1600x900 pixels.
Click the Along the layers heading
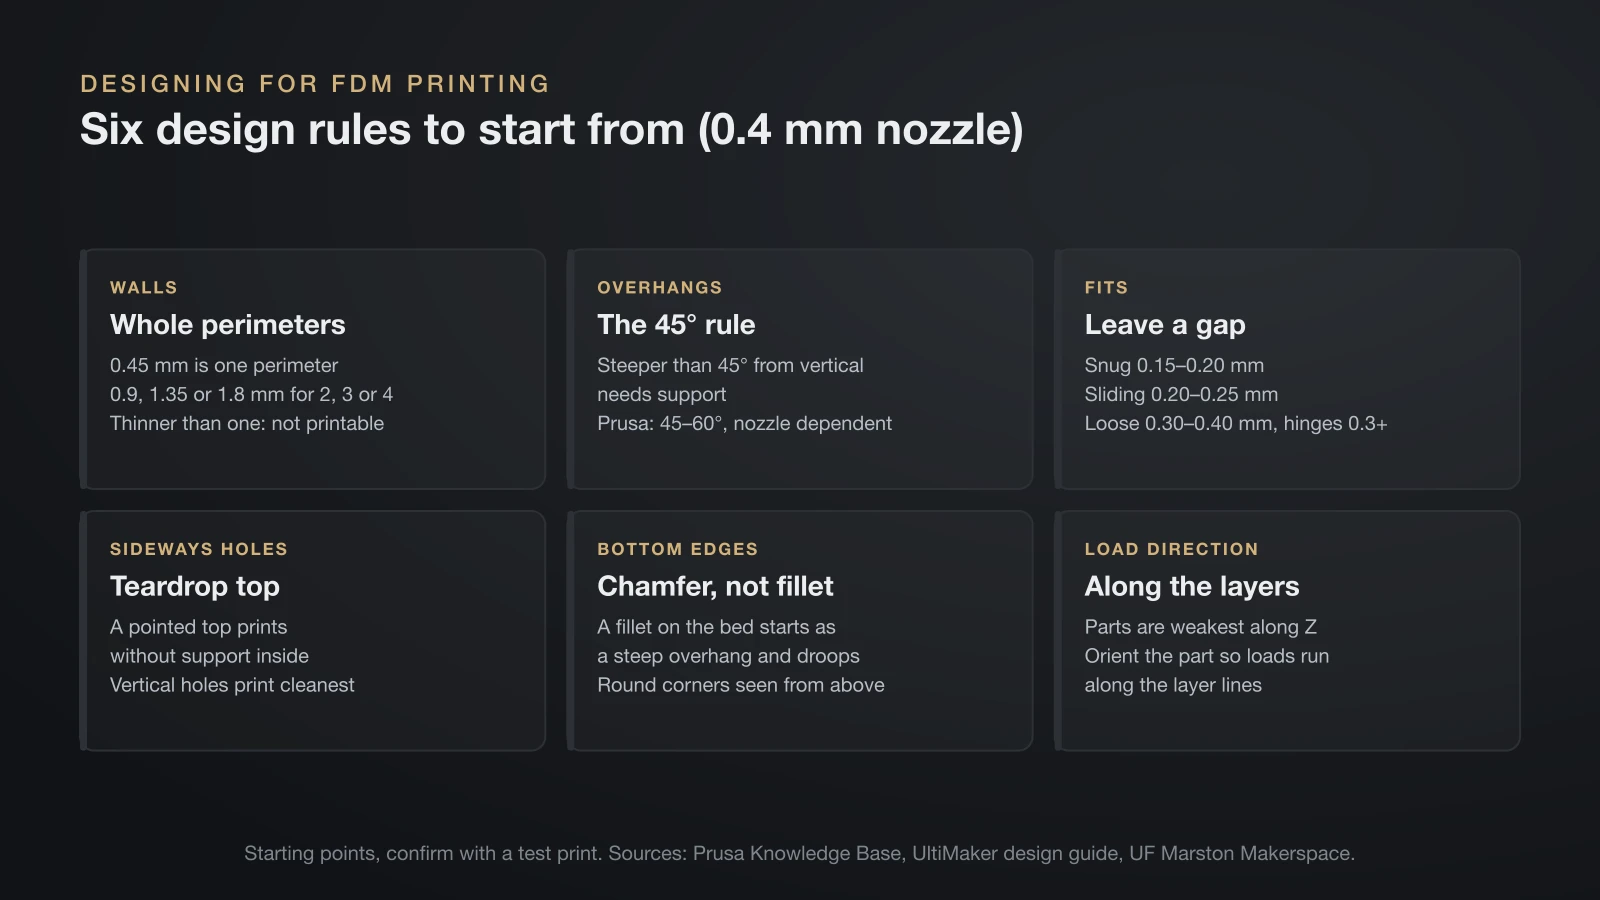coord(1192,587)
